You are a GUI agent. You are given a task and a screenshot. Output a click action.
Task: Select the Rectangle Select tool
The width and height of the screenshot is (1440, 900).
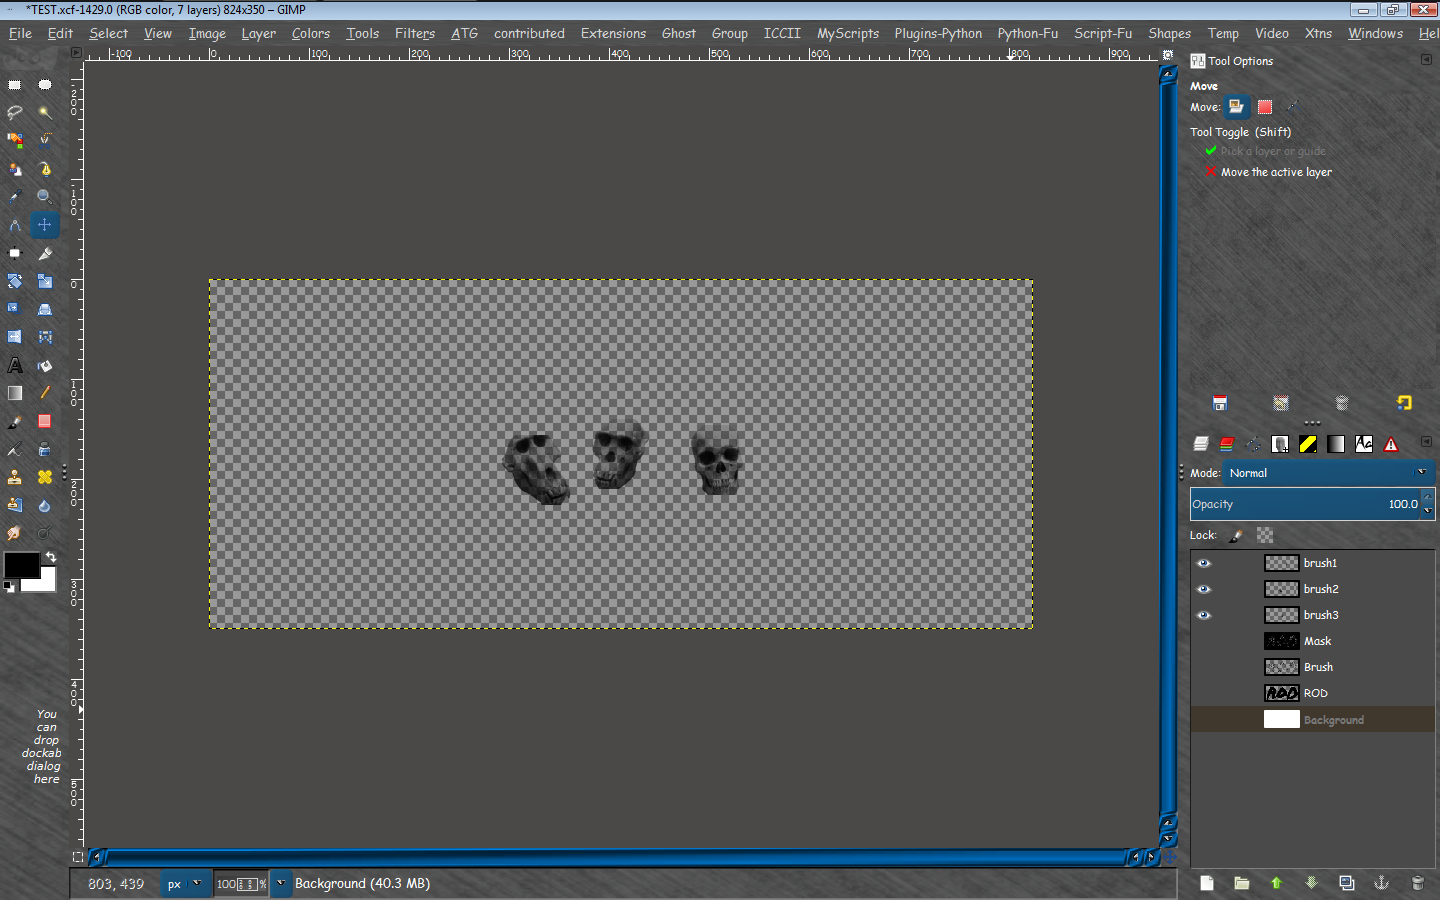point(15,85)
